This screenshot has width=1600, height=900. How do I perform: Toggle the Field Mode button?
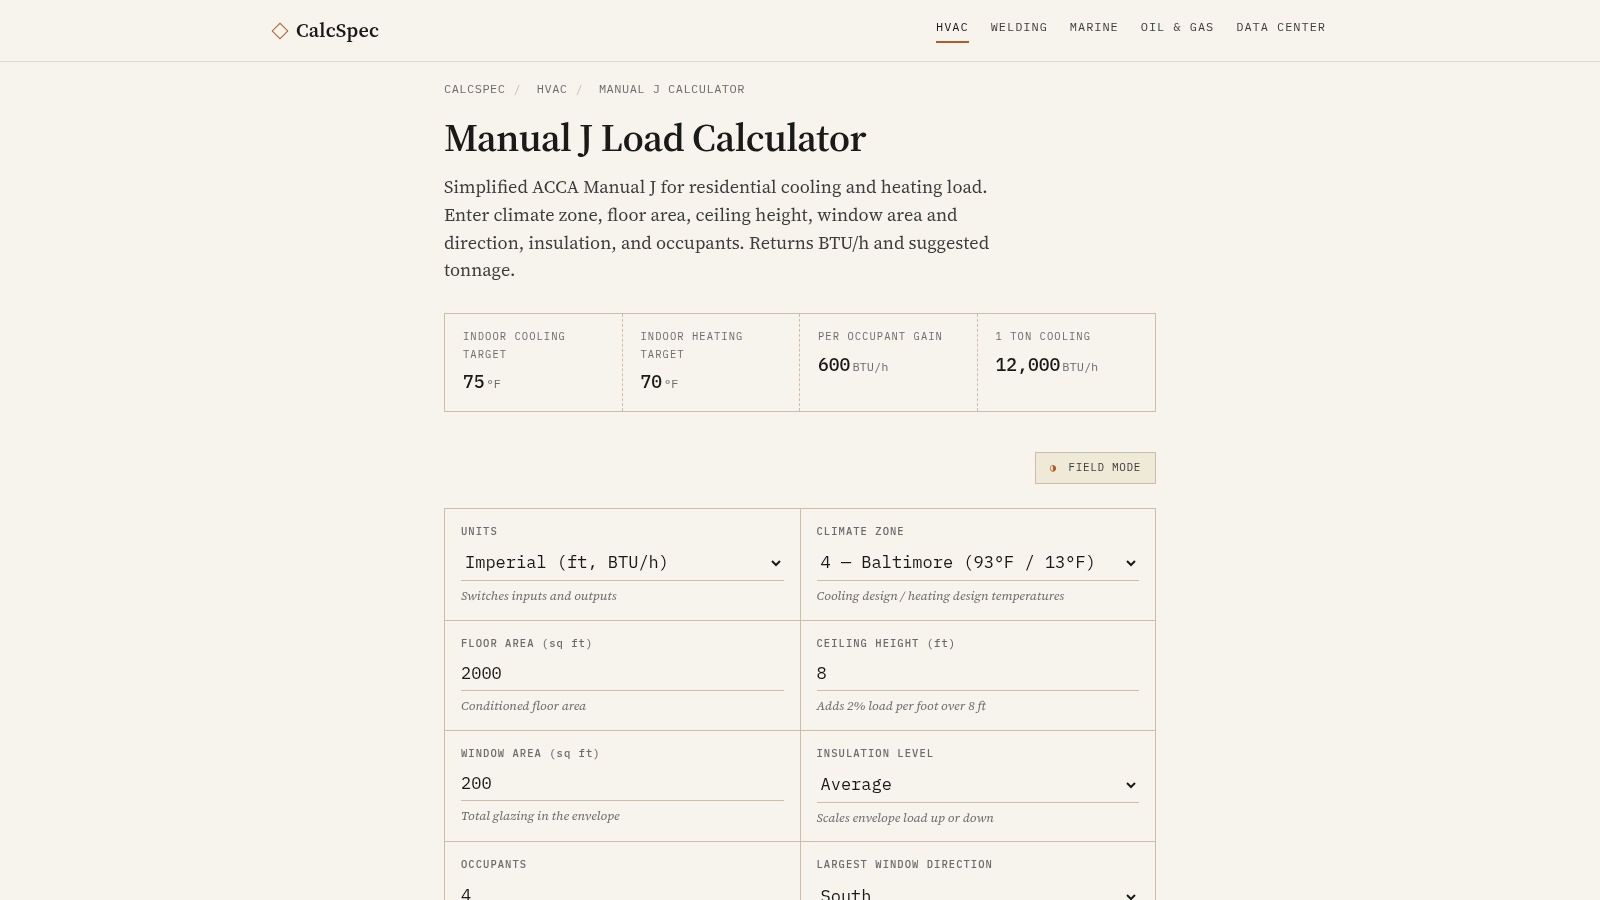coord(1095,468)
